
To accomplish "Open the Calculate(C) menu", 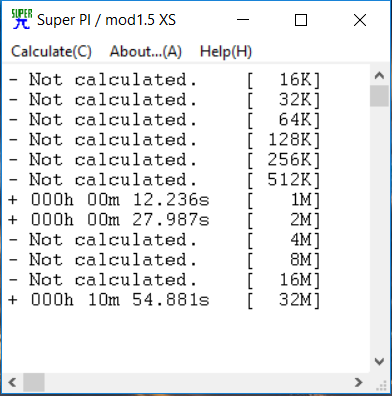I will pyautogui.click(x=51, y=52).
